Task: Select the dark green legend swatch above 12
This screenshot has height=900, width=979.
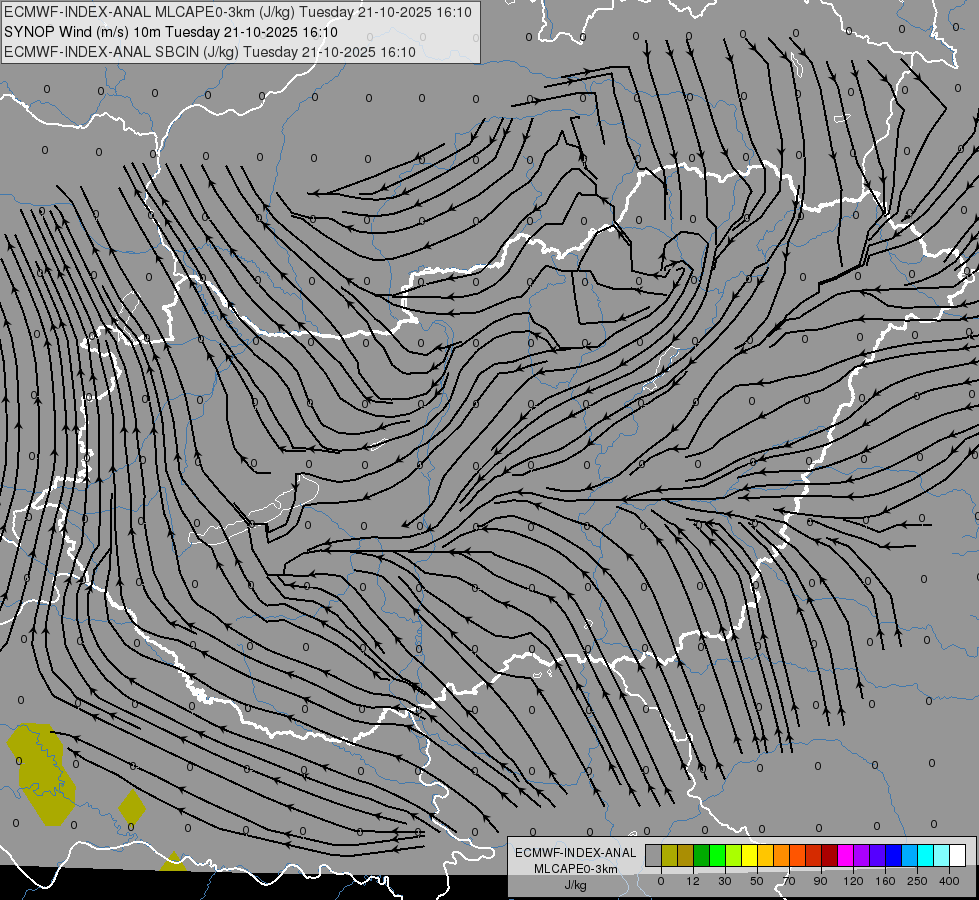Action: (x=702, y=855)
